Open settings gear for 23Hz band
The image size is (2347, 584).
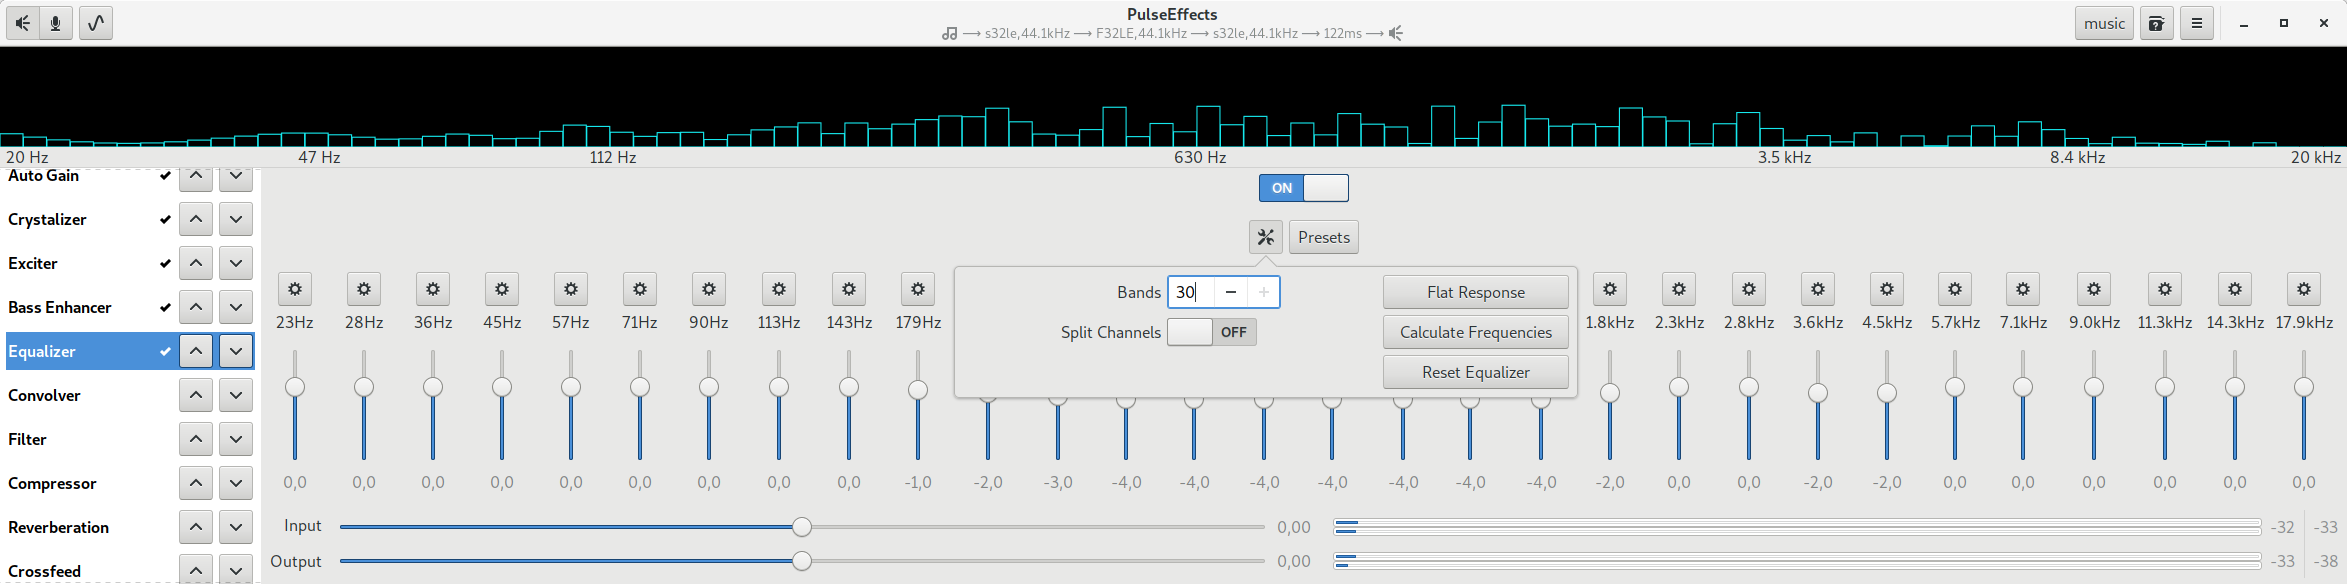295,289
